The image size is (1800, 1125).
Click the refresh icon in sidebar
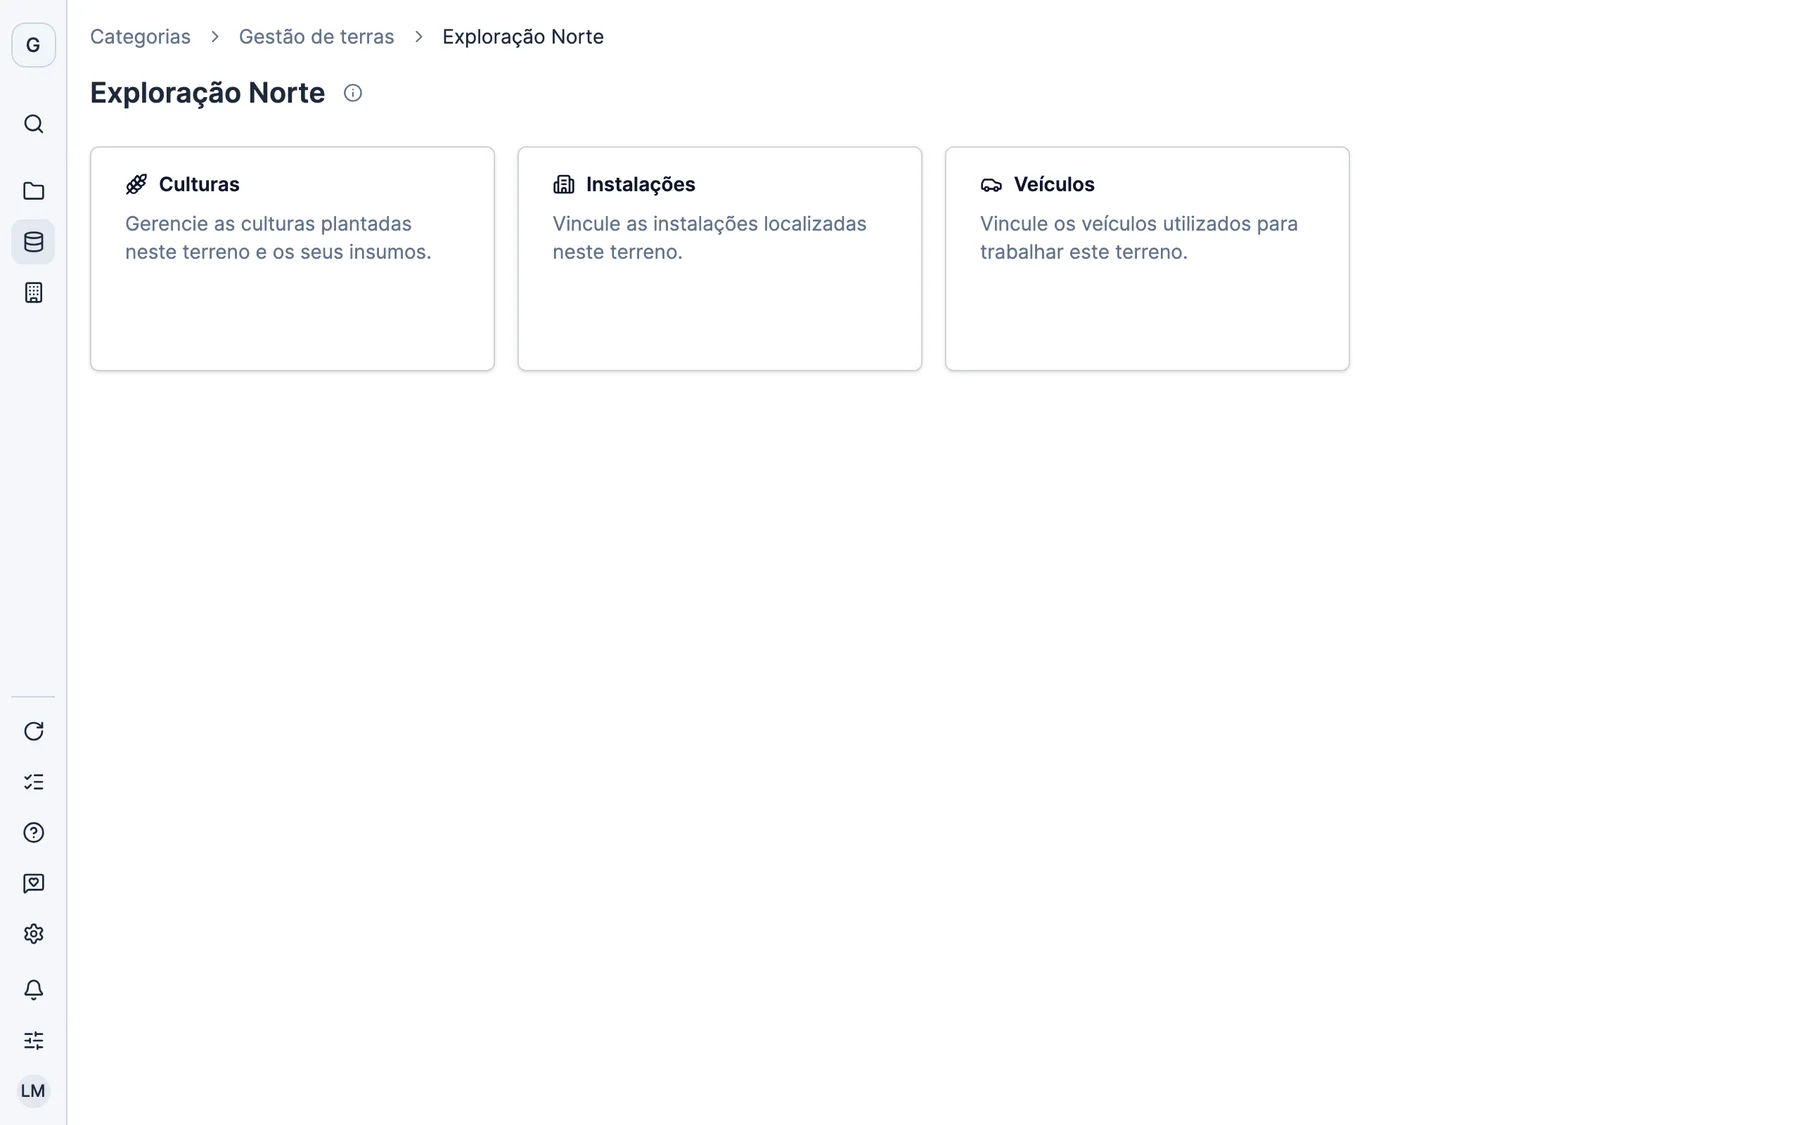click(x=33, y=731)
